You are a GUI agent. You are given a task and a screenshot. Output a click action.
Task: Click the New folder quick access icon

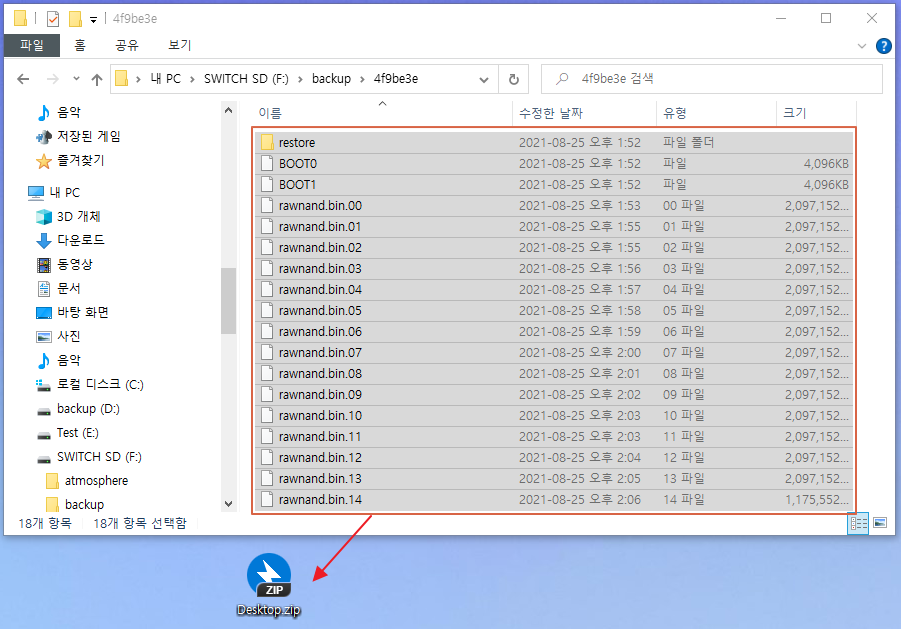(75, 19)
